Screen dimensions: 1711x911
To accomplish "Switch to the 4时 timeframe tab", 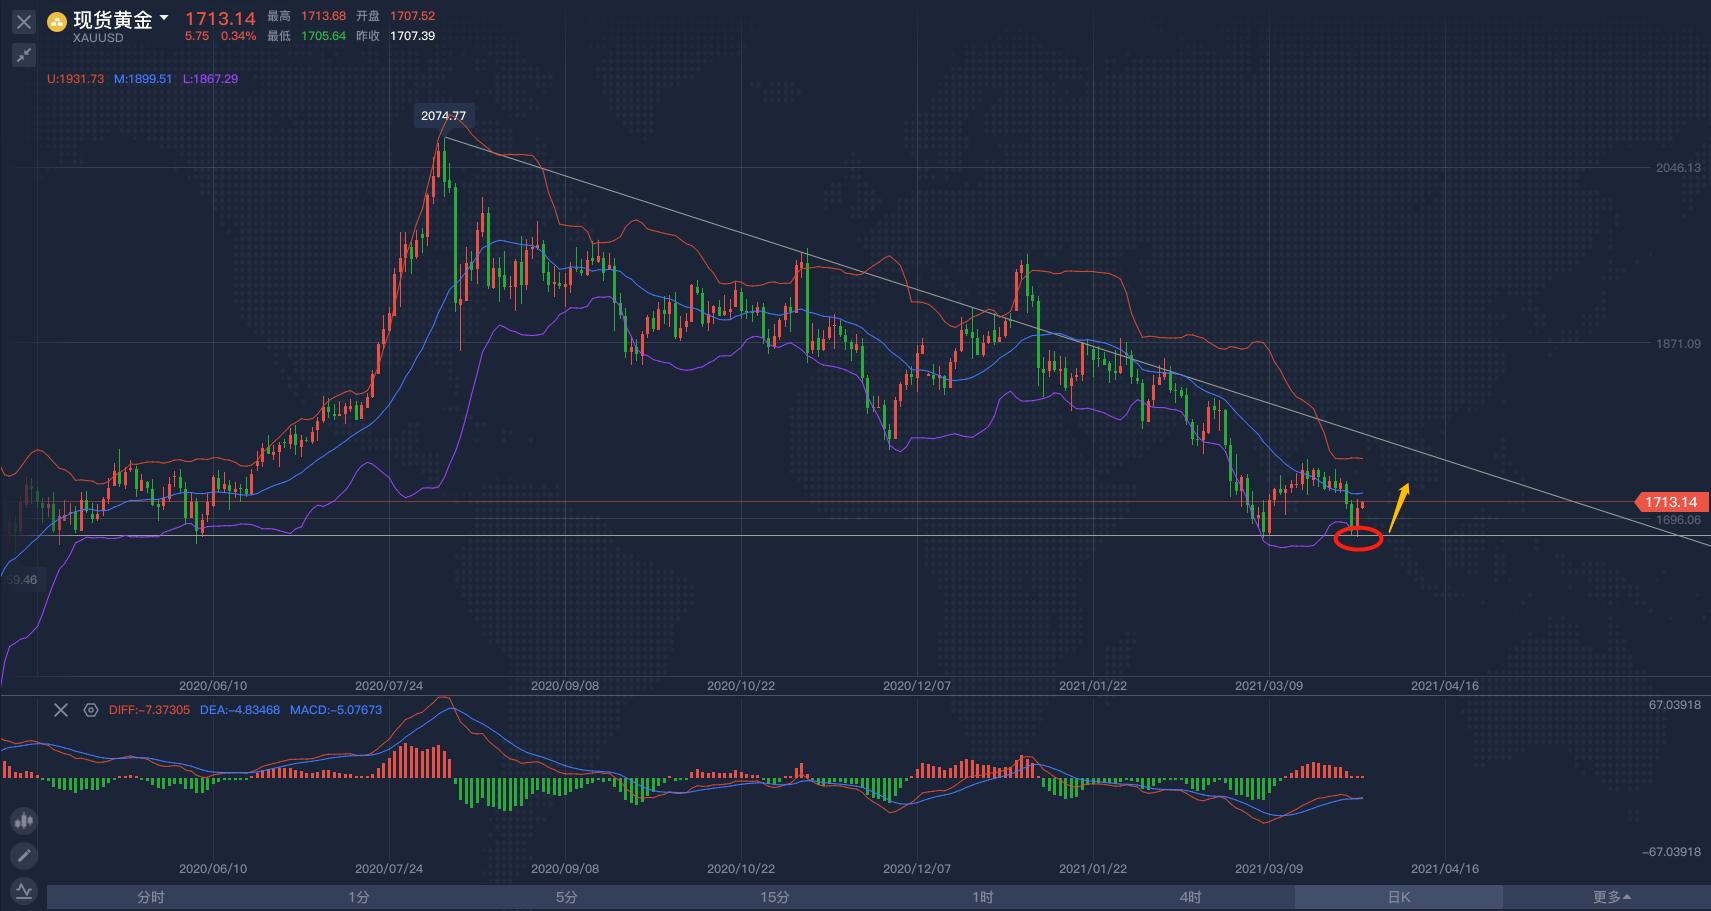I will (1191, 897).
